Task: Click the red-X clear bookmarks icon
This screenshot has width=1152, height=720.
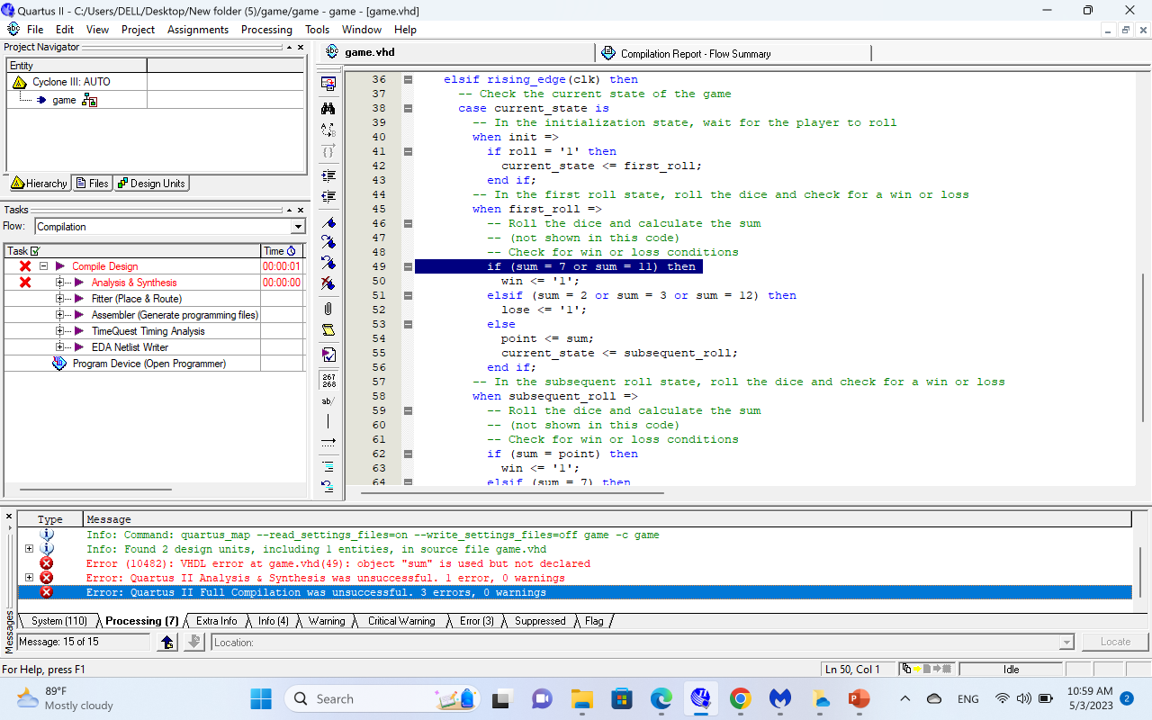Action: (328, 284)
